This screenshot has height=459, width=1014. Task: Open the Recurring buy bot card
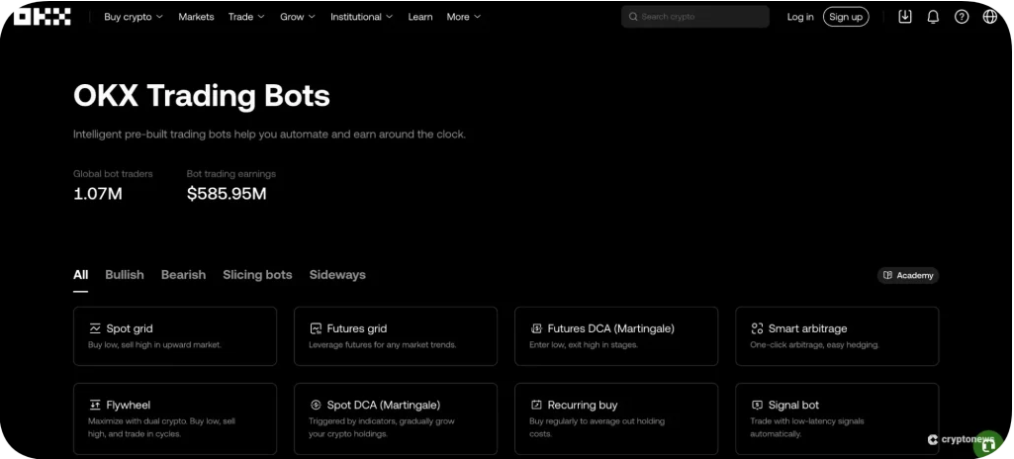coord(616,418)
